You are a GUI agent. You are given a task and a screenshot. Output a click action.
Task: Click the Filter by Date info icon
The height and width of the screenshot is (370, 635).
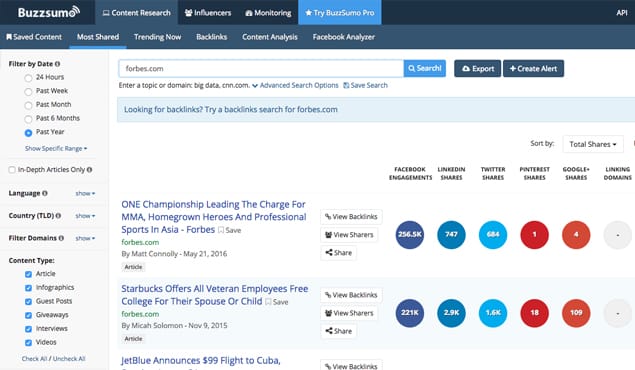58,64
